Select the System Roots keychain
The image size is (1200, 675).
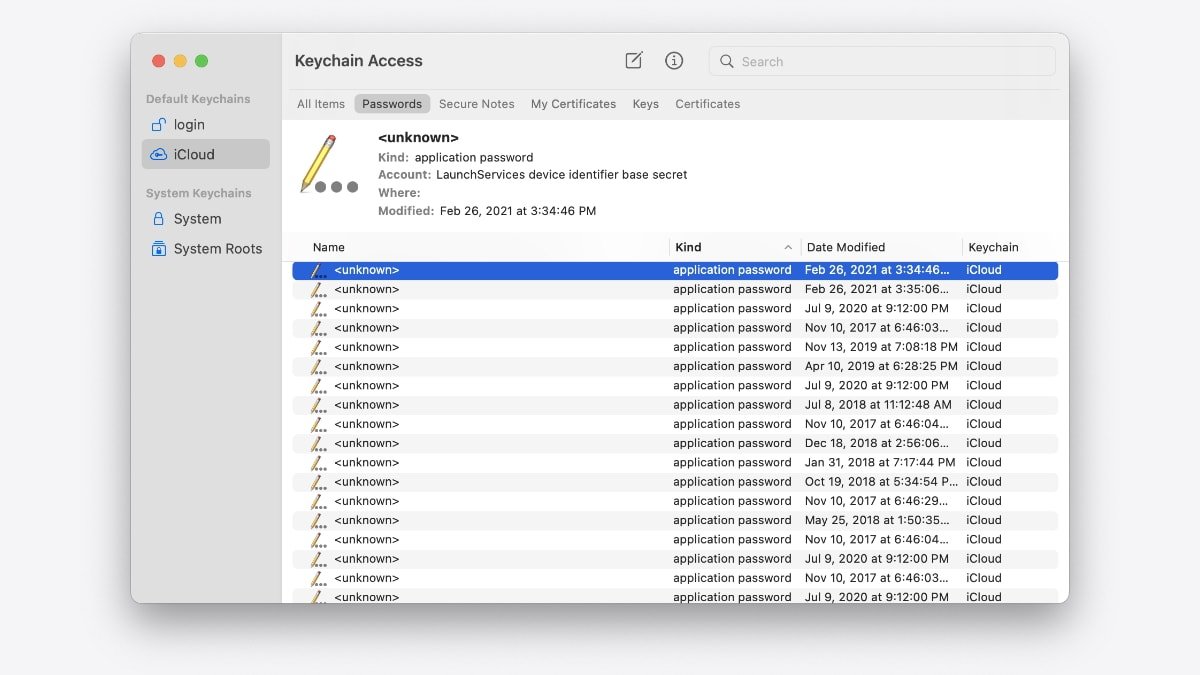[205, 249]
